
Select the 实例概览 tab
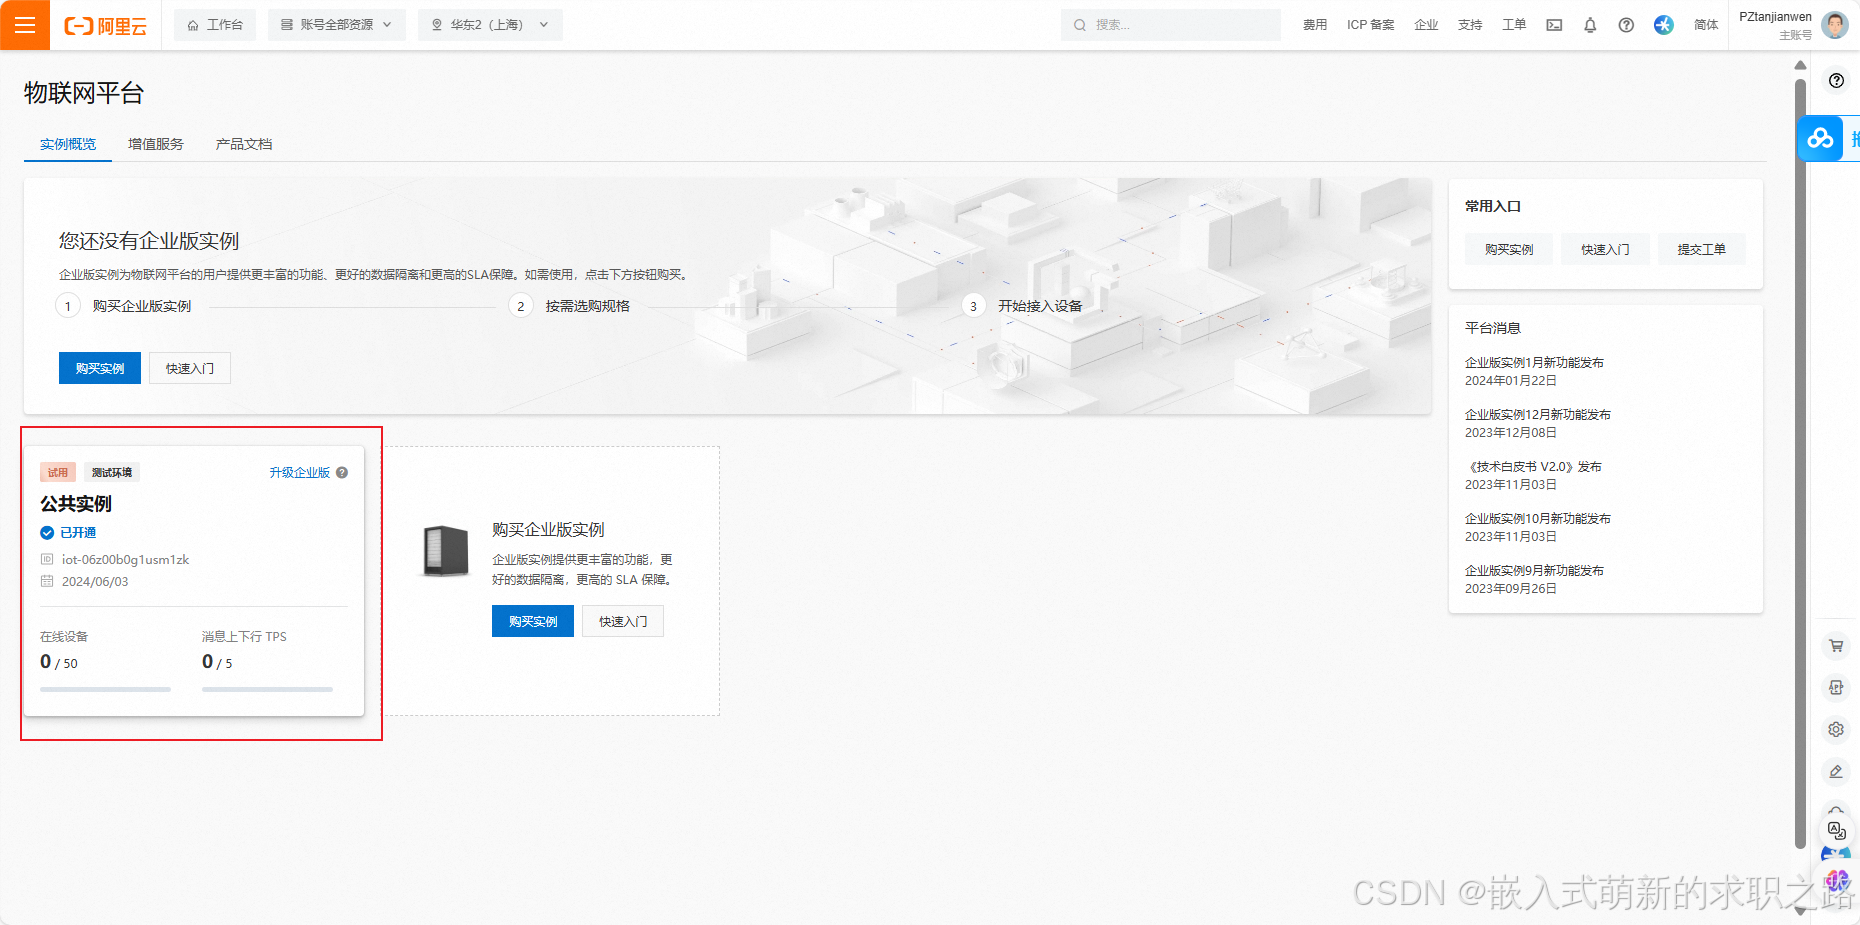tap(68, 144)
